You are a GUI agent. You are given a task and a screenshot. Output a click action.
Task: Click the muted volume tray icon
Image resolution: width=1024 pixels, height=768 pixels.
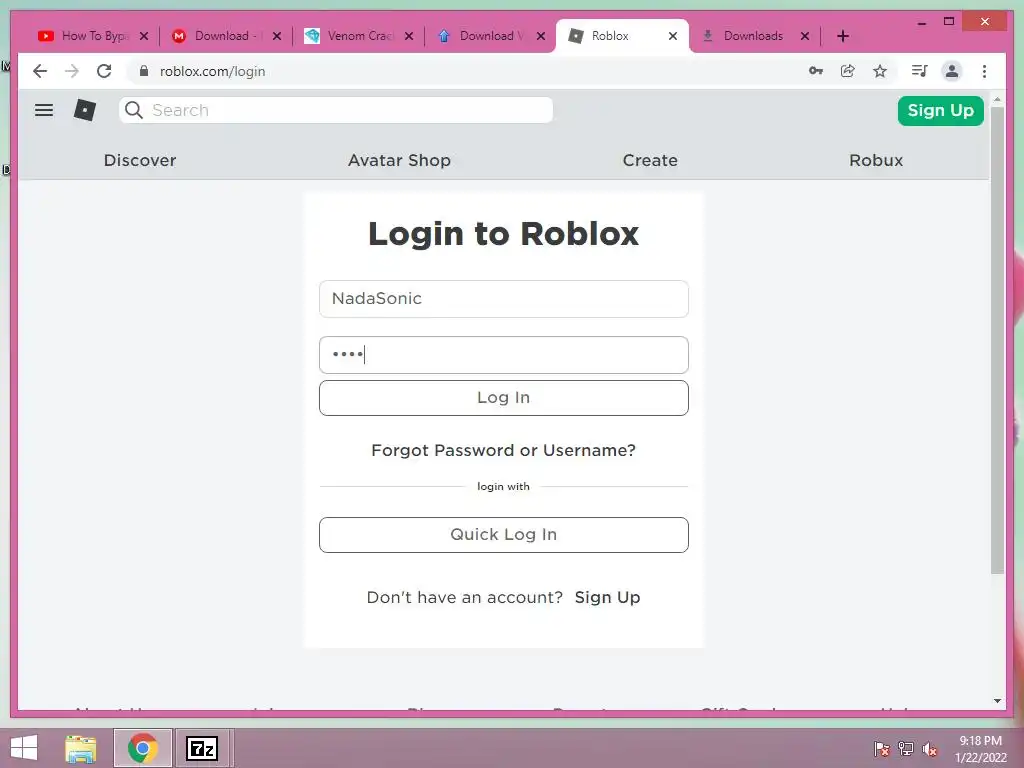929,749
